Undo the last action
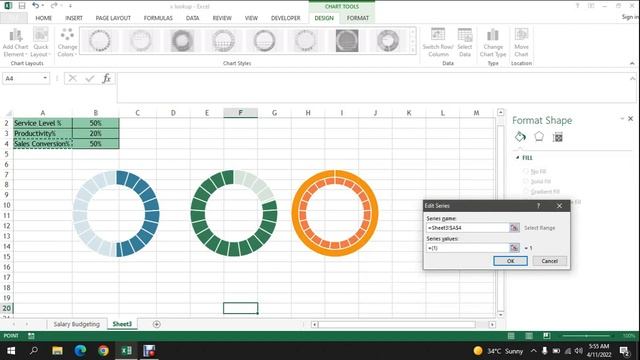 coord(36,6)
